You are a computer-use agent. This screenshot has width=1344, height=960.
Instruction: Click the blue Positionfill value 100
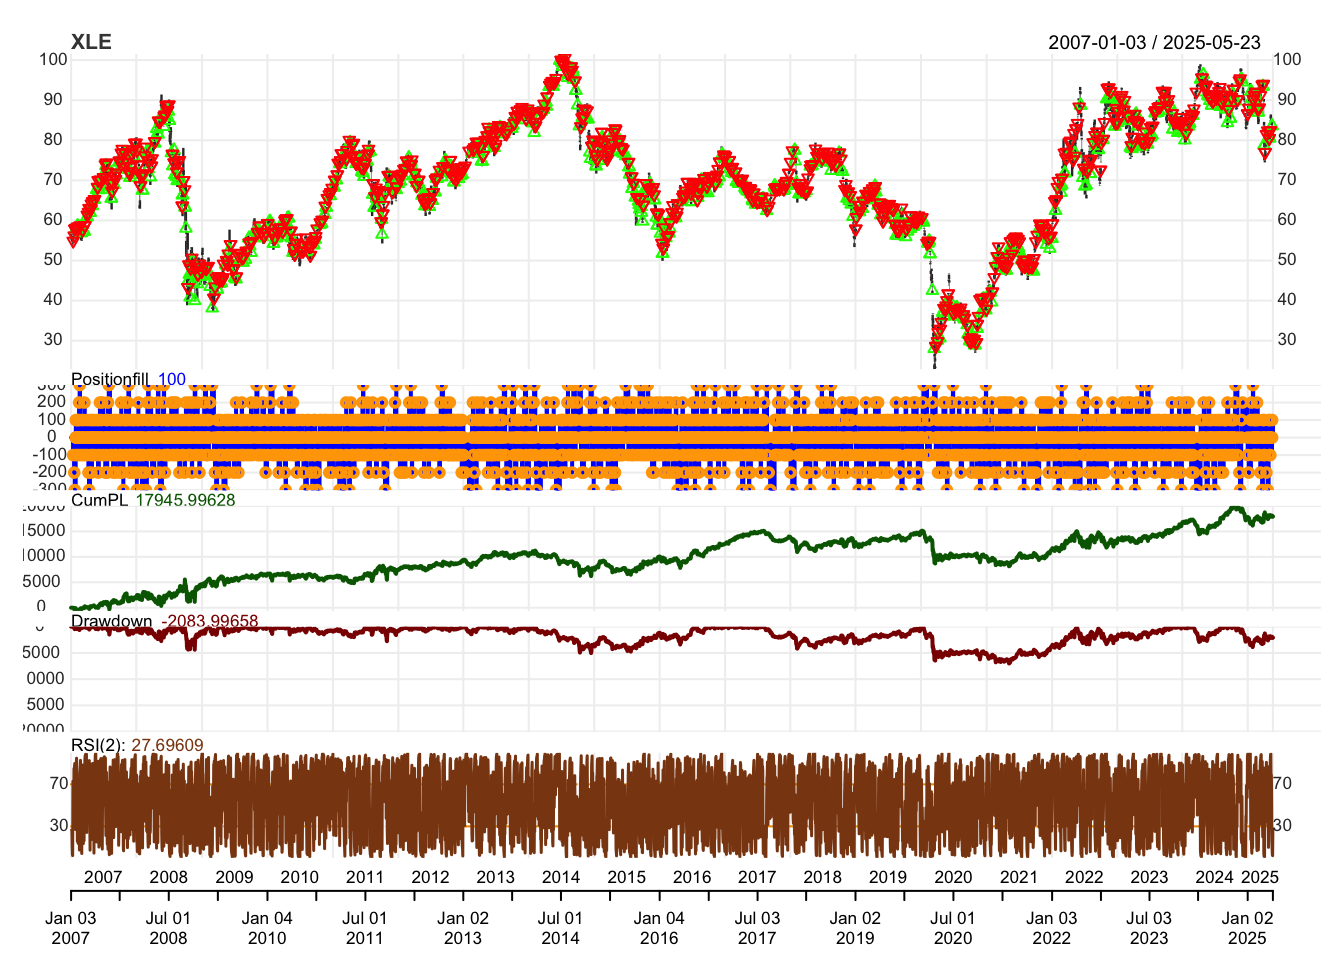tap(172, 379)
